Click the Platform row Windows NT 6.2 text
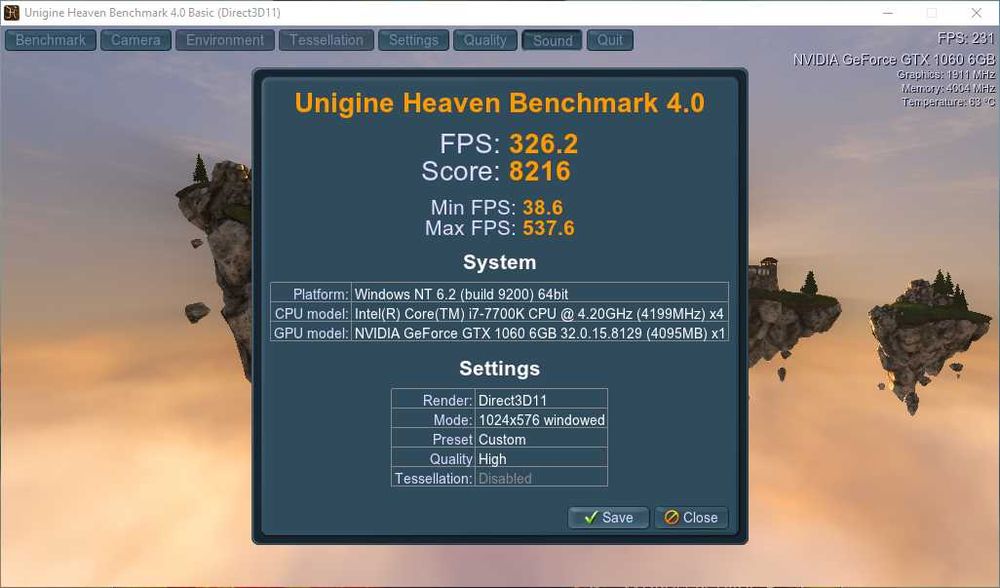Viewport: 1000px width, 588px height. 461,294
